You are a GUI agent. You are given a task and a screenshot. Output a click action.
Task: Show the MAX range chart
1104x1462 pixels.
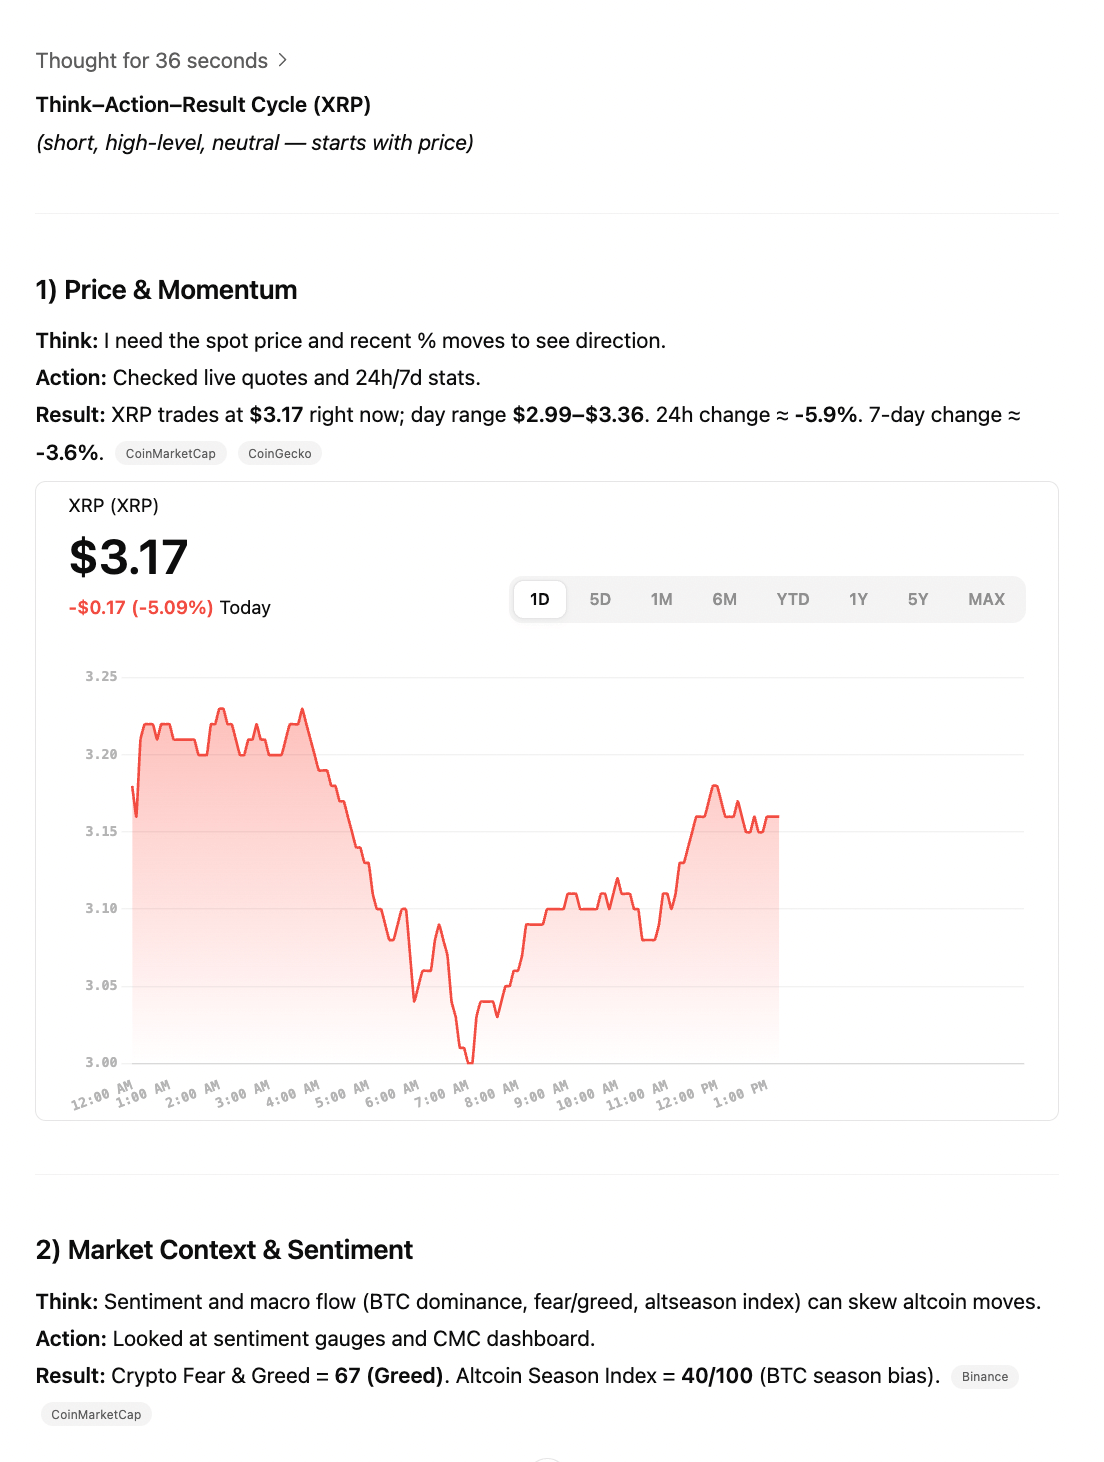[x=986, y=599]
